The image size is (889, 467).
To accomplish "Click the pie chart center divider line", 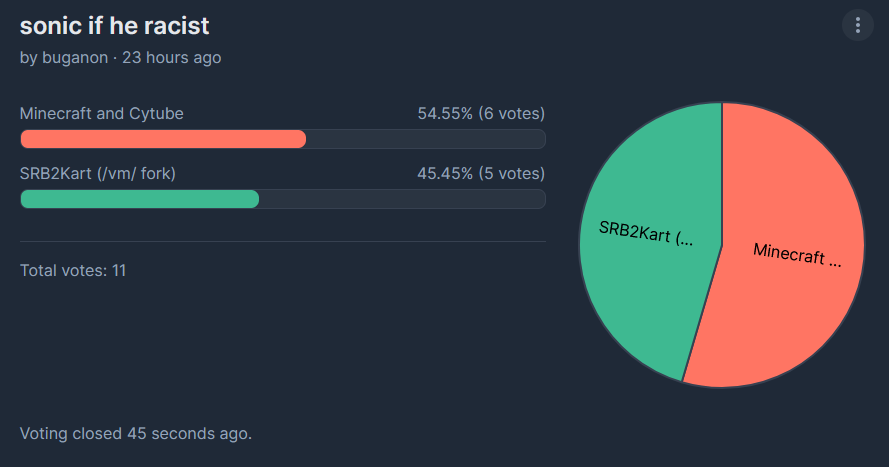I will pos(722,174).
